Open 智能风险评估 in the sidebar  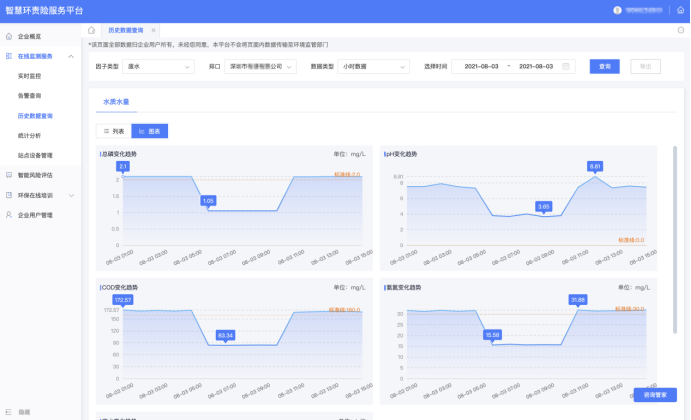[x=35, y=175]
